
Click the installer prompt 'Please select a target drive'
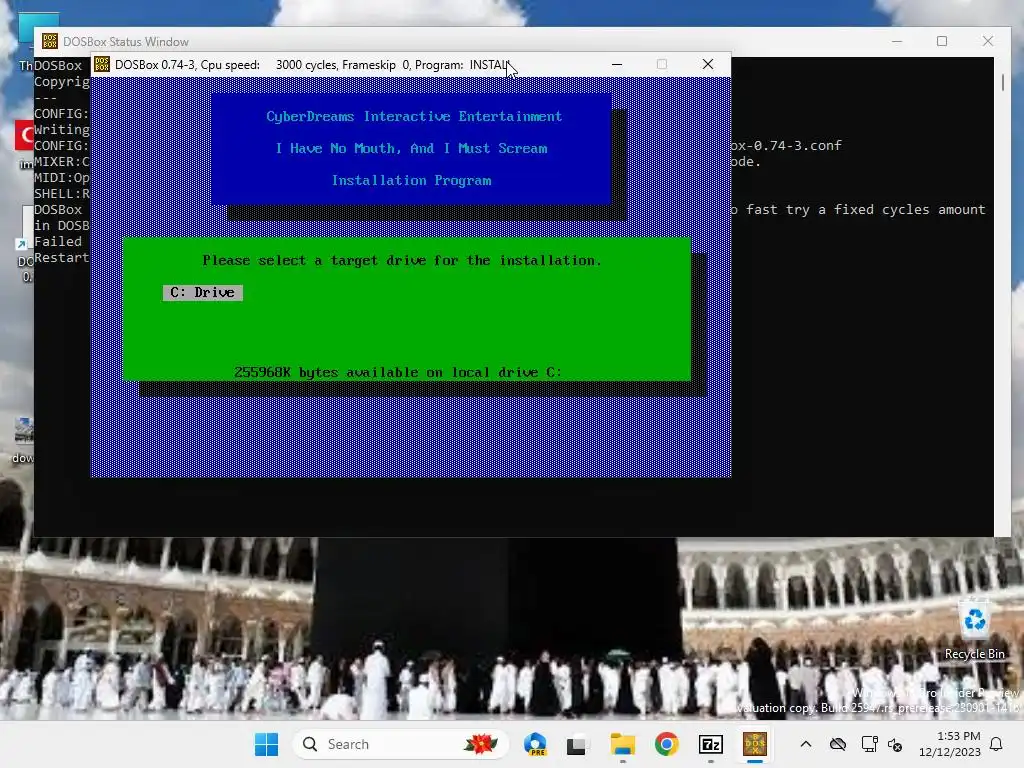point(402,261)
